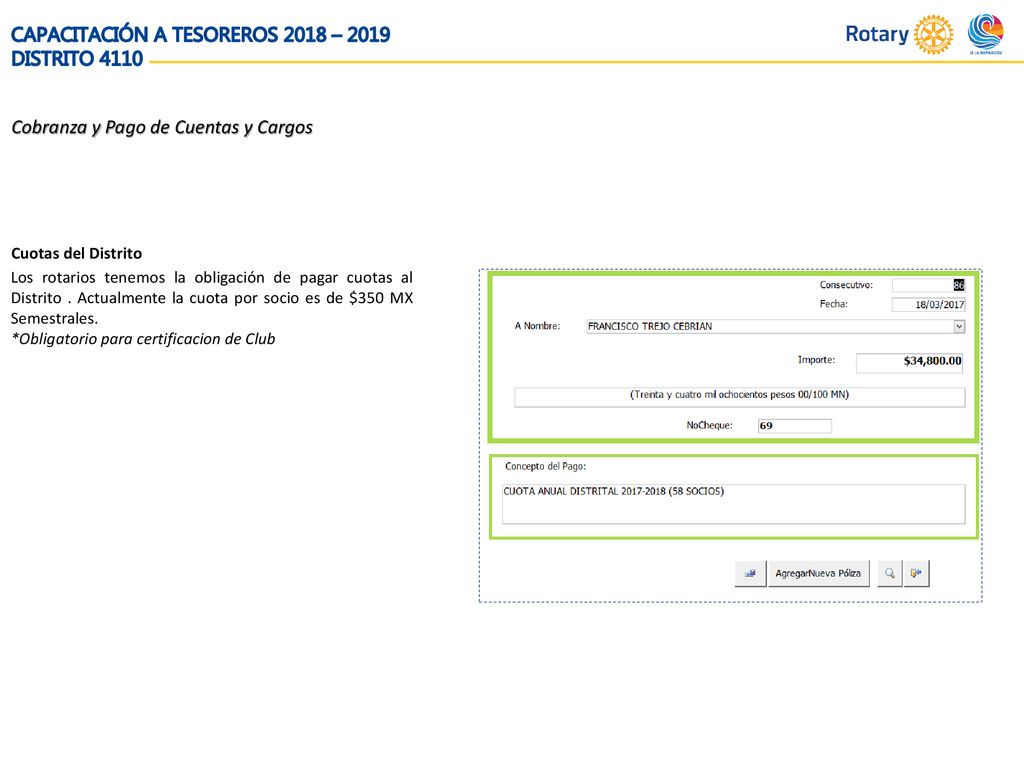Click the AgregarNueva Póliza button

coord(818,573)
